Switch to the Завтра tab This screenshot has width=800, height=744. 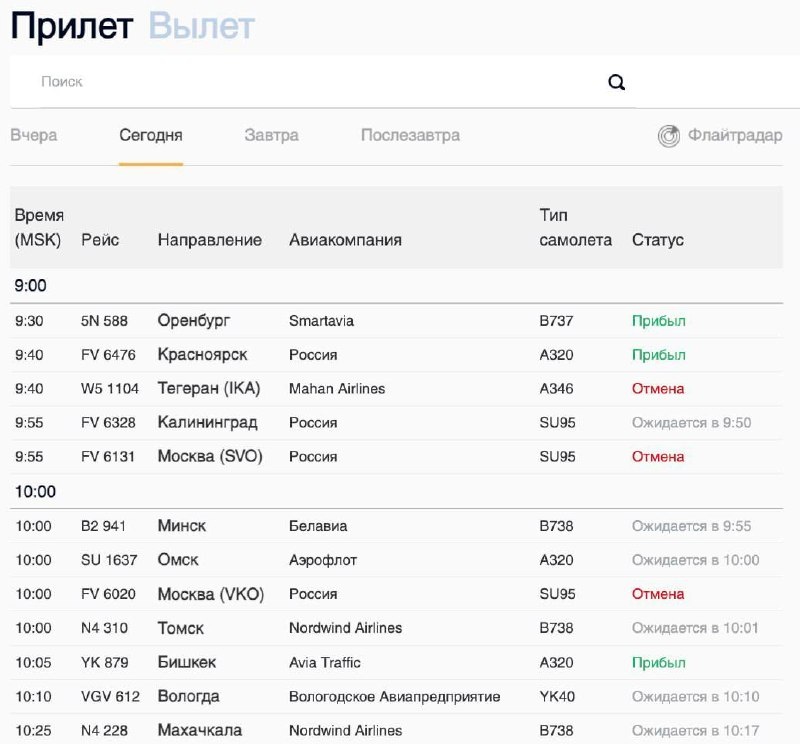click(x=271, y=135)
